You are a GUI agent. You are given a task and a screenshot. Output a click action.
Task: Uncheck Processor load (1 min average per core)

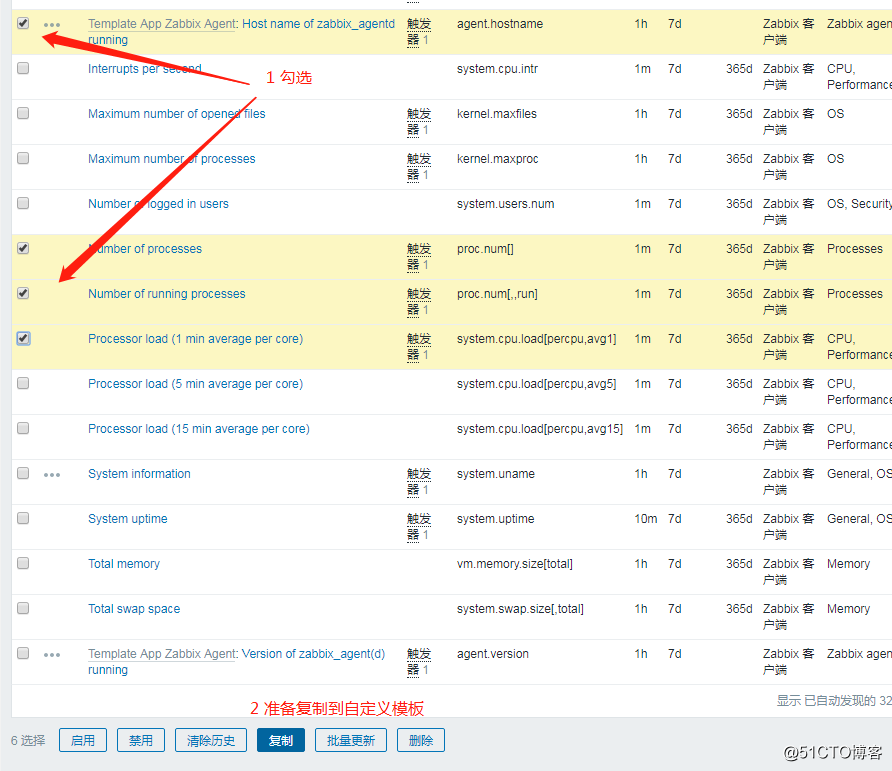click(x=23, y=338)
